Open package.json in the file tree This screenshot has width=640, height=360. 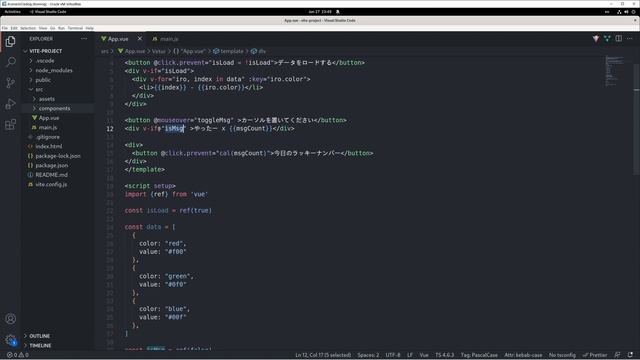pyautogui.click(x=51, y=165)
